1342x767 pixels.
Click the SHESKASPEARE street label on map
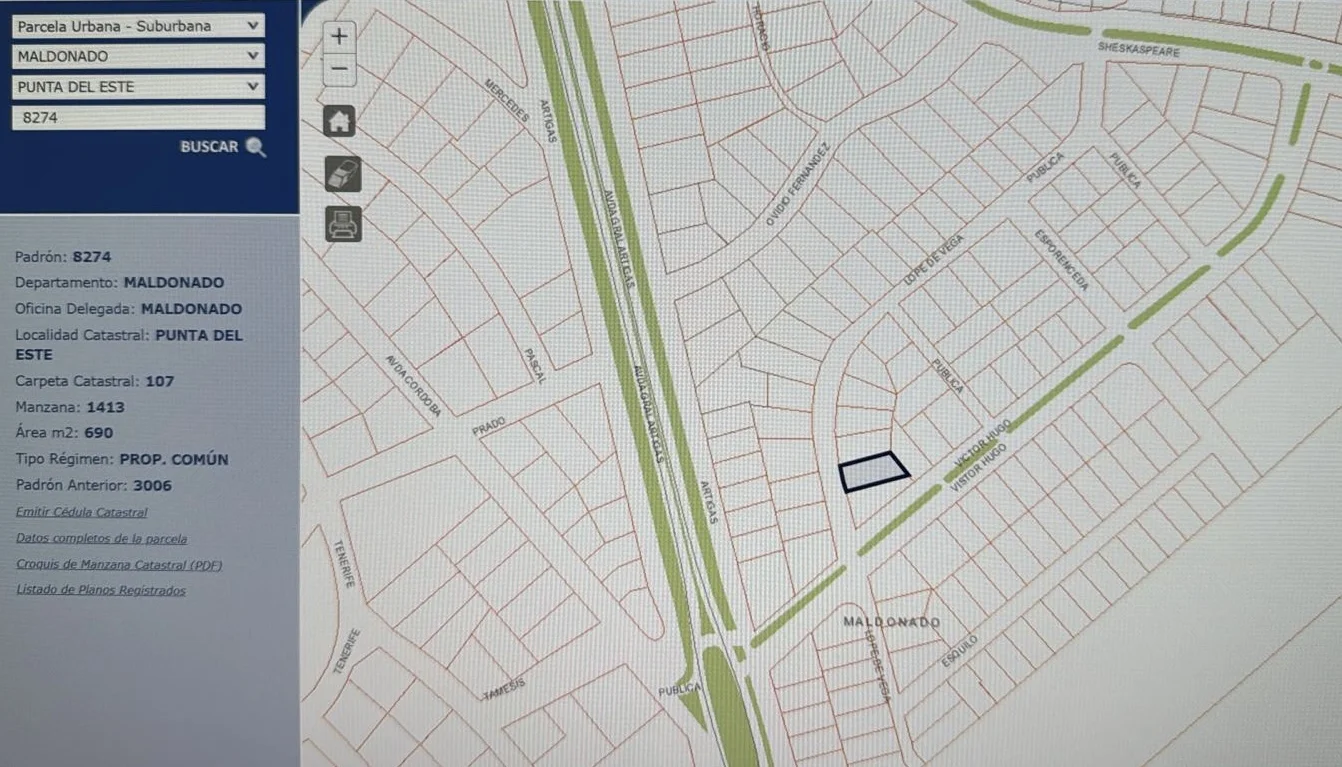[1138, 49]
